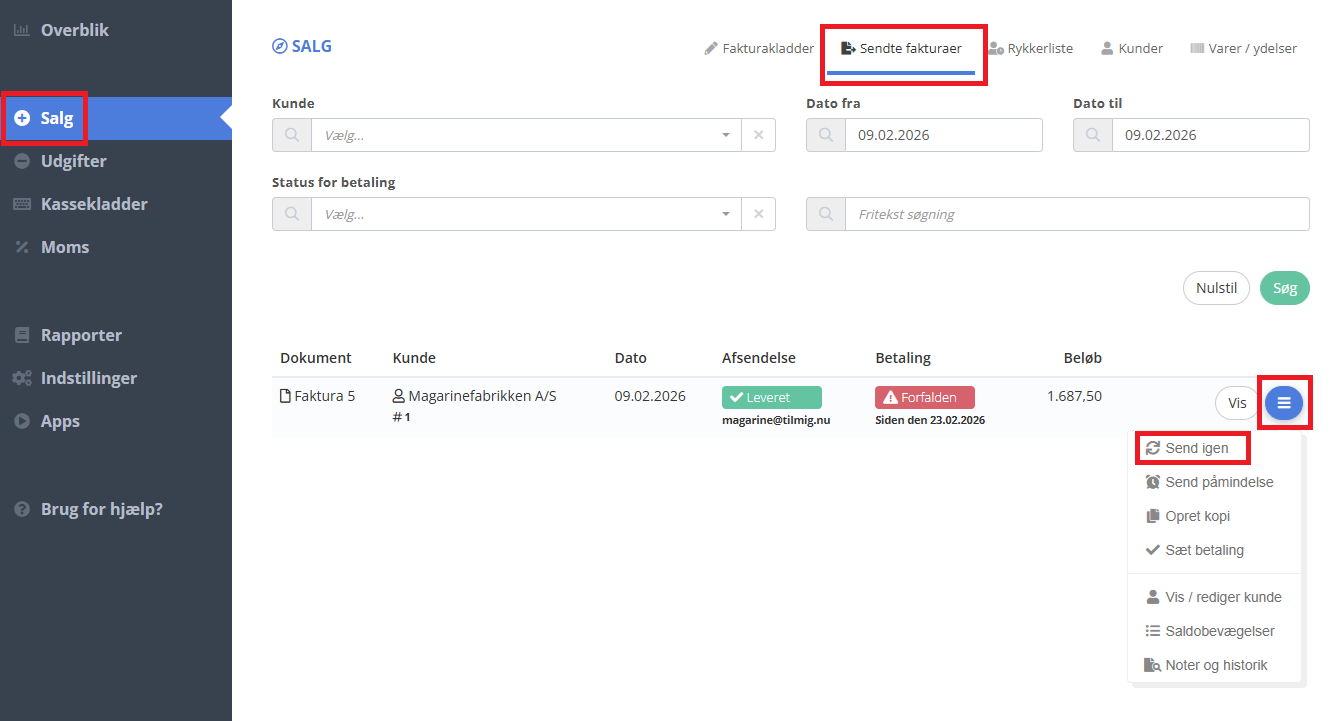Image resolution: width=1343 pixels, height=721 pixels.
Task: Switch to the Fakturakladder tab
Action: point(759,48)
